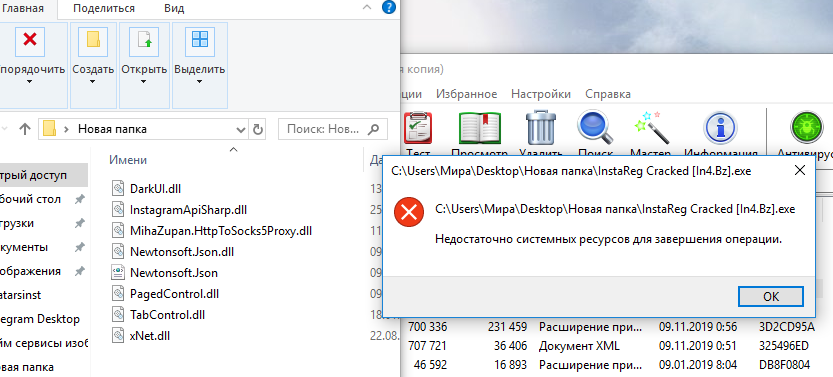Select the xNet.dll file
The image size is (833, 377).
click(x=150, y=336)
